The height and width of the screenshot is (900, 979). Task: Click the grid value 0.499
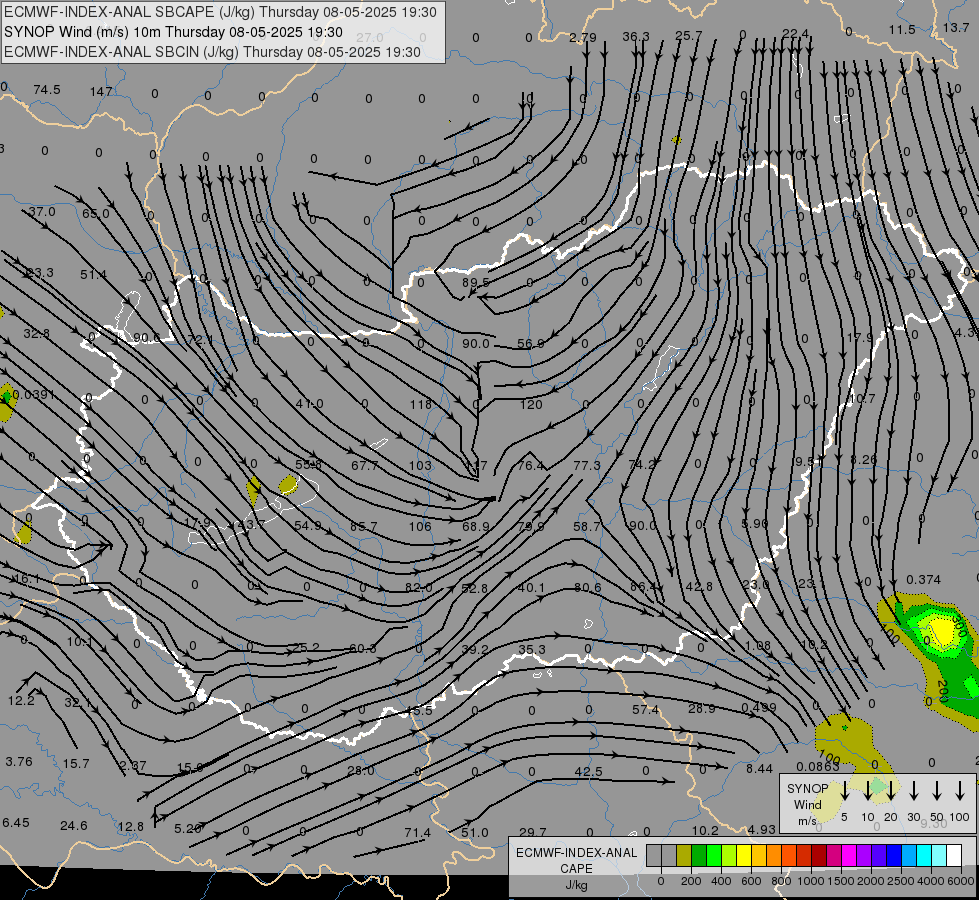point(759,707)
